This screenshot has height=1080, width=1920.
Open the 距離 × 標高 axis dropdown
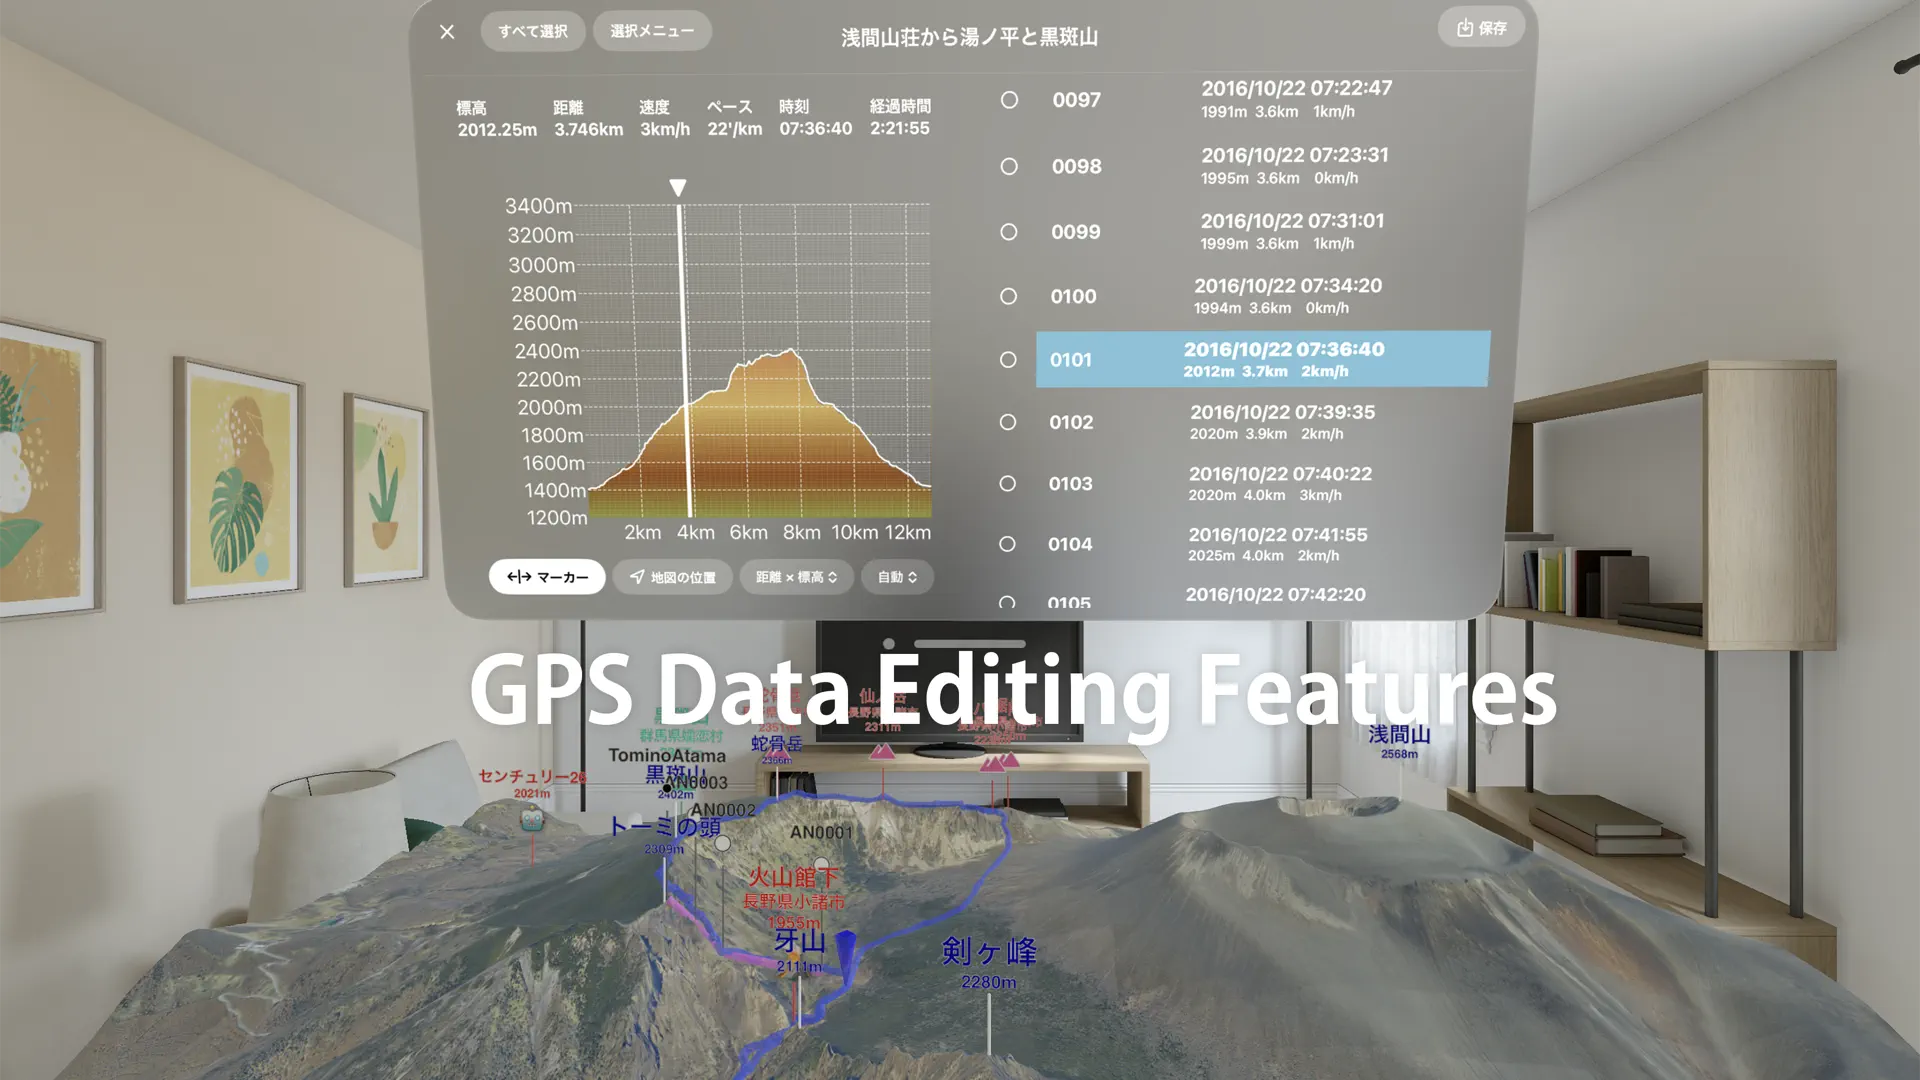click(796, 577)
